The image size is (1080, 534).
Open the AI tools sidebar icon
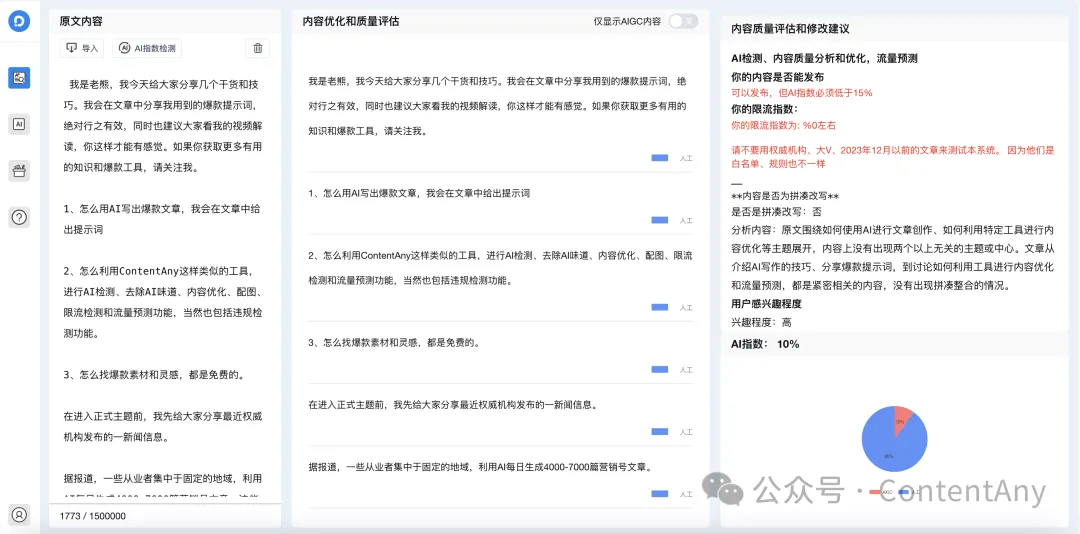point(19,124)
